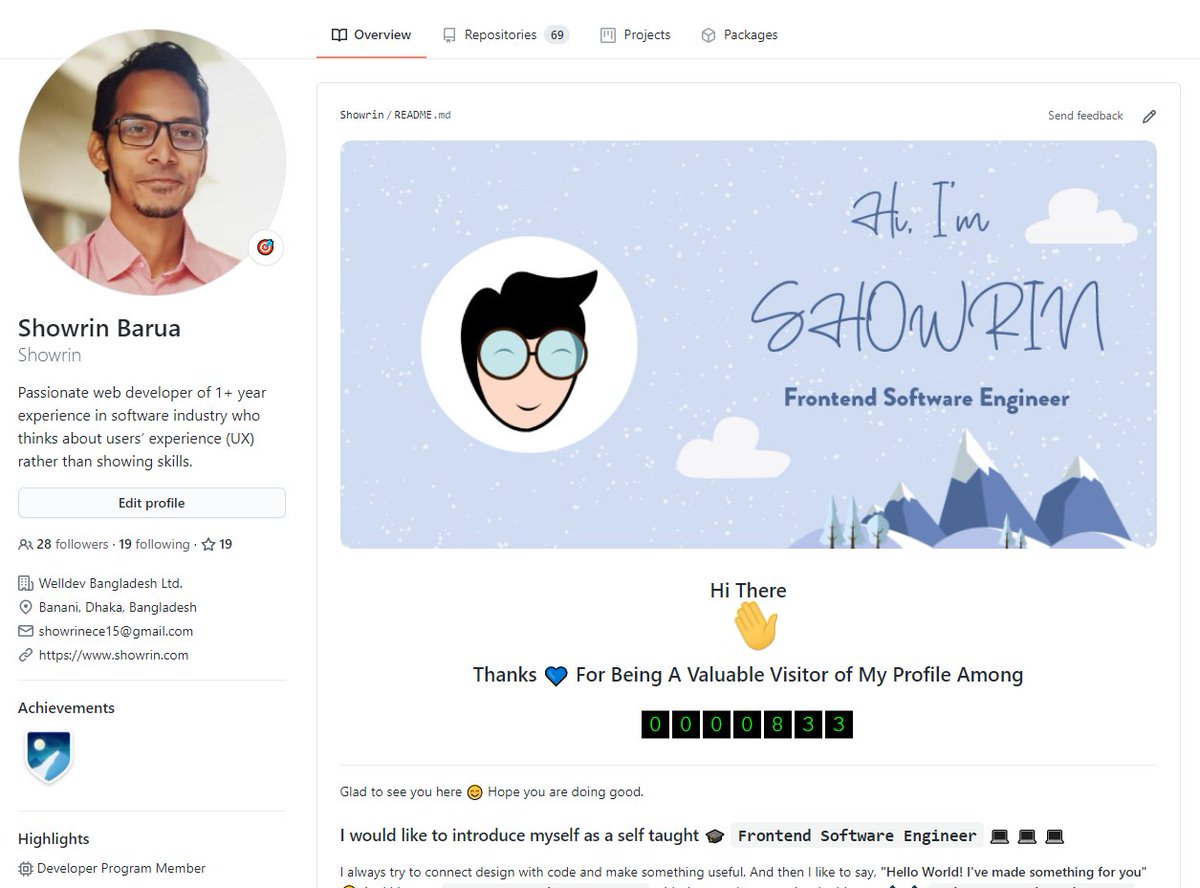Click the Achievements shield badge

[x=48, y=758]
